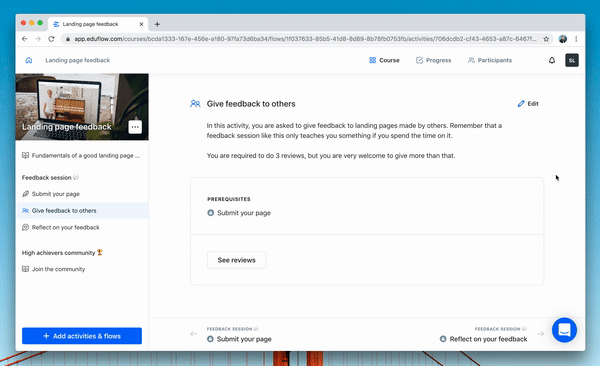The image size is (600, 366).
Task: Click the PREREQUISITES label
Action: [x=229, y=199]
